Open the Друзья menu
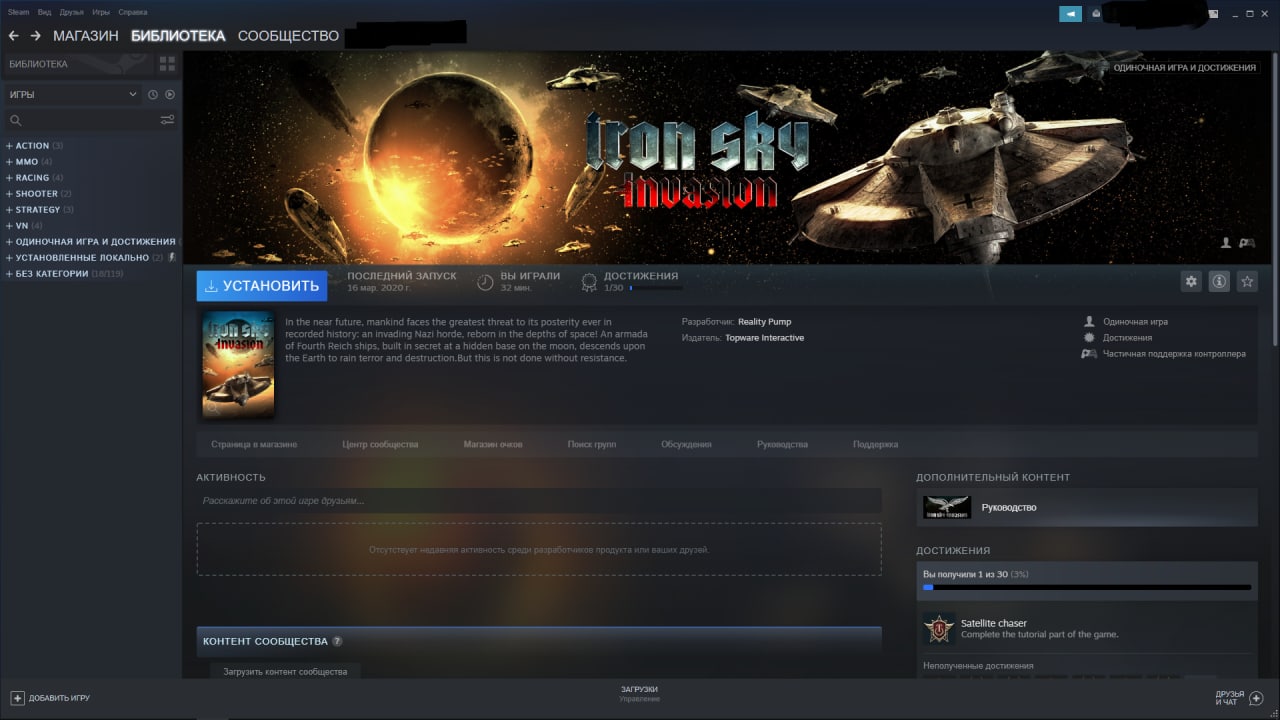 (72, 12)
